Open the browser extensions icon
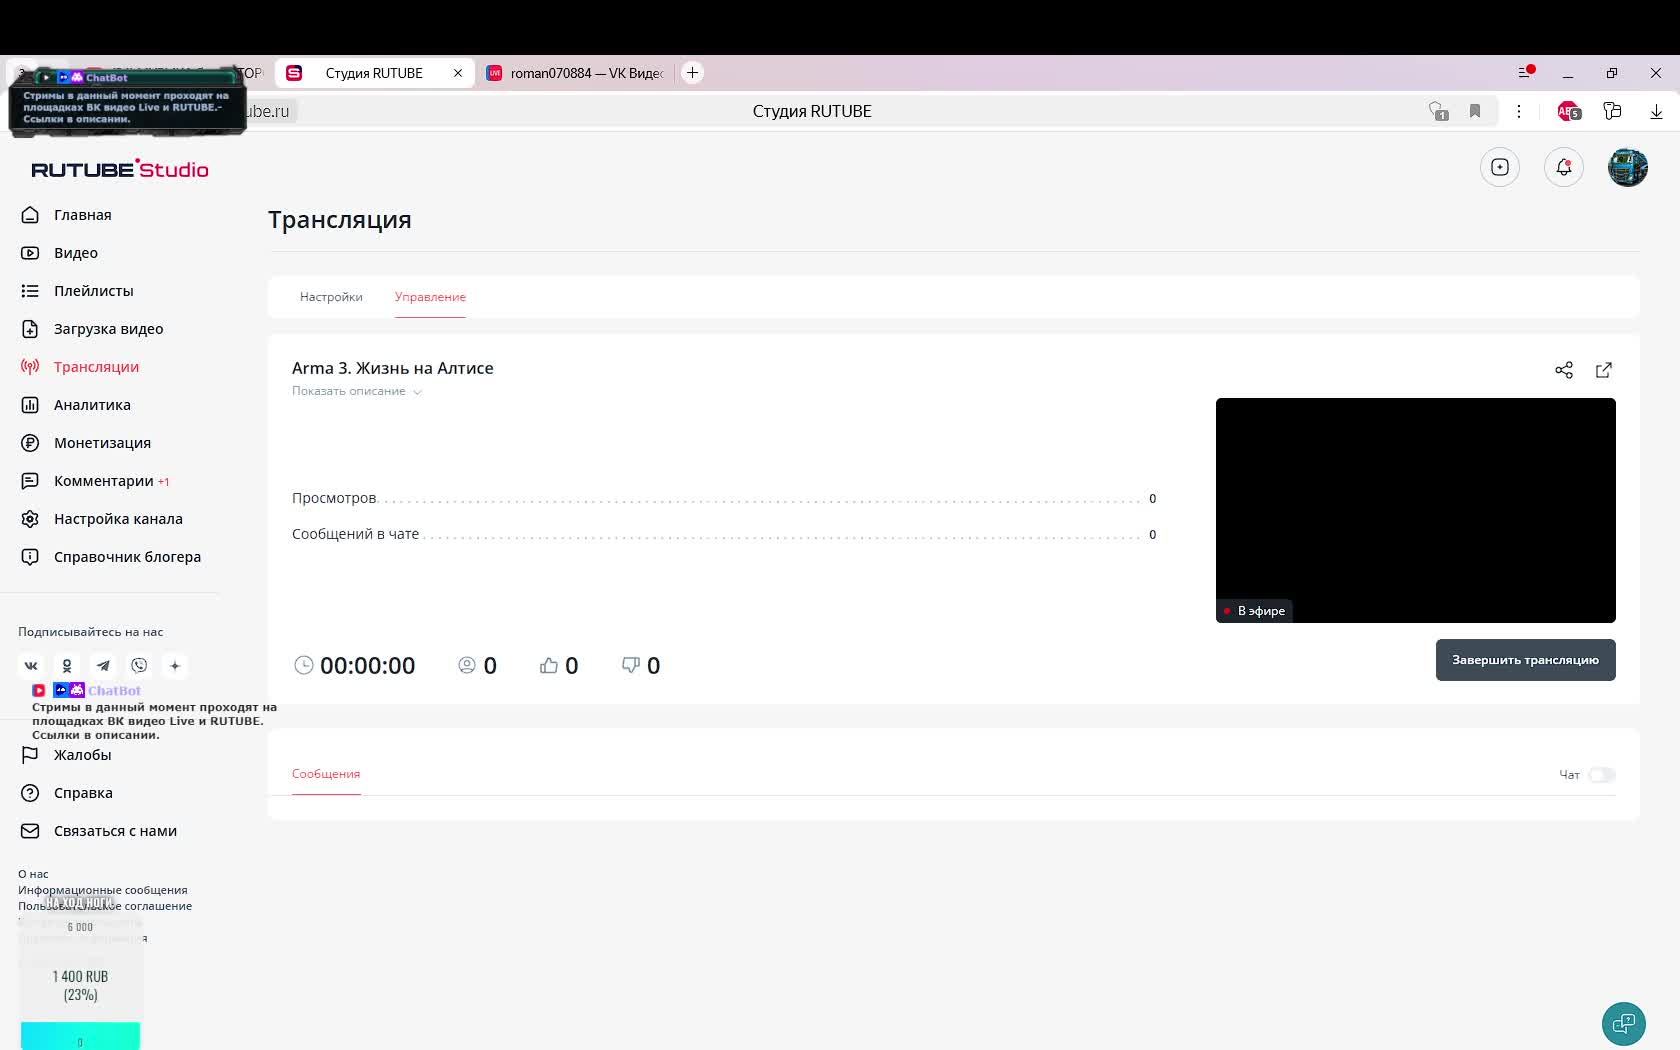The width and height of the screenshot is (1680, 1050). point(1612,111)
